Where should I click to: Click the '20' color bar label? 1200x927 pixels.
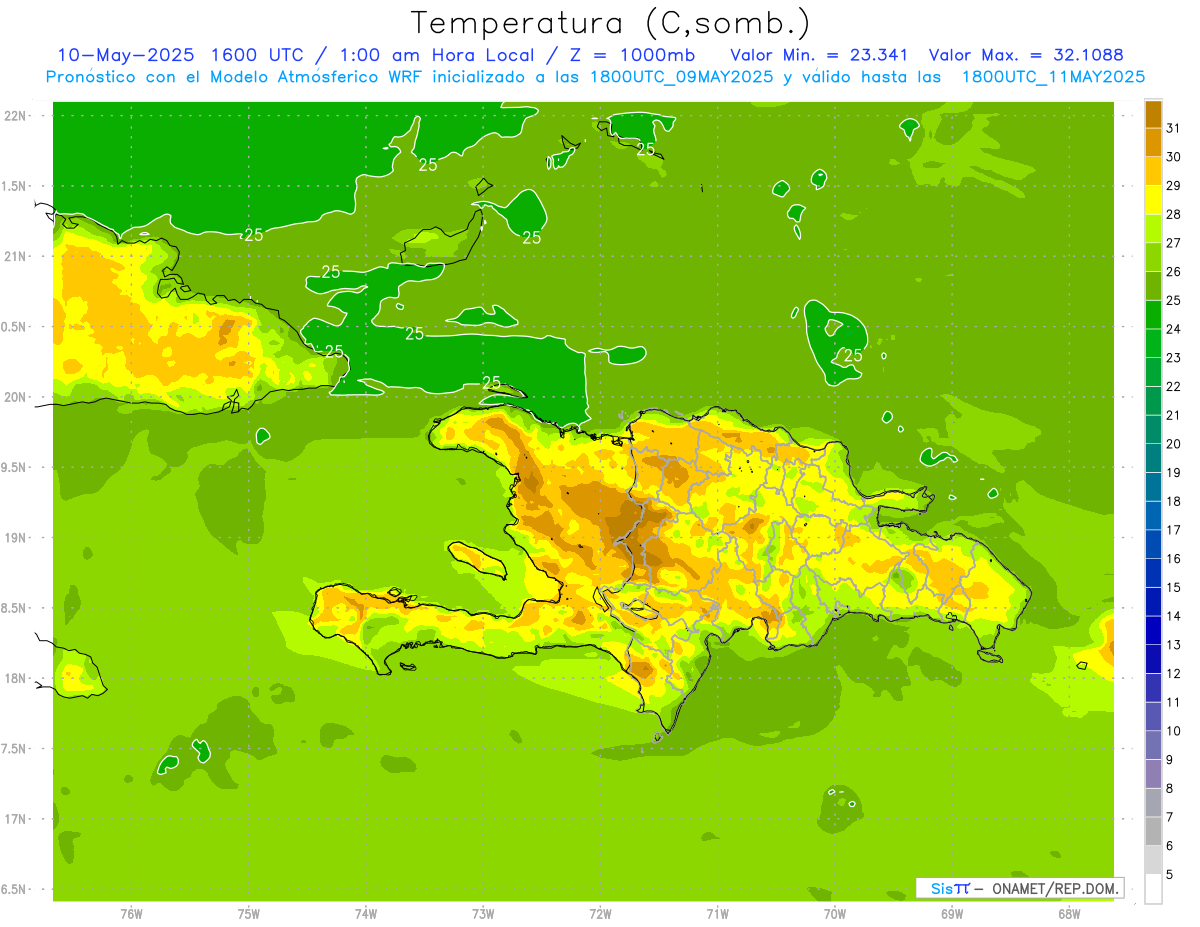(1173, 444)
